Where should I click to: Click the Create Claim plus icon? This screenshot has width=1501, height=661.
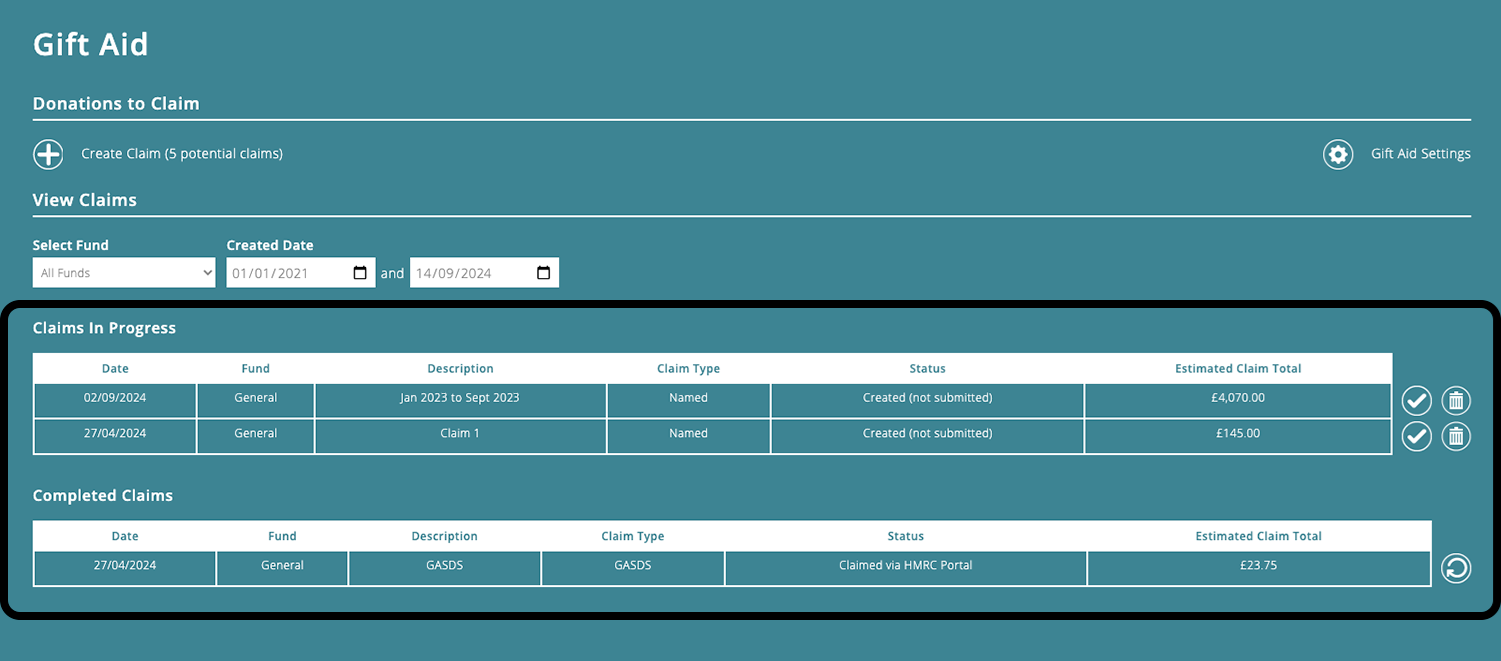point(48,154)
